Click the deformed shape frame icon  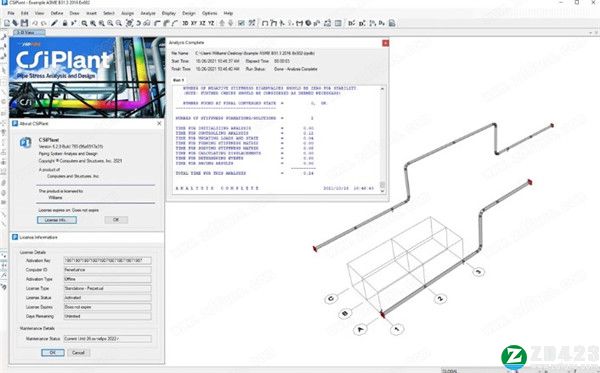(x=273, y=23)
